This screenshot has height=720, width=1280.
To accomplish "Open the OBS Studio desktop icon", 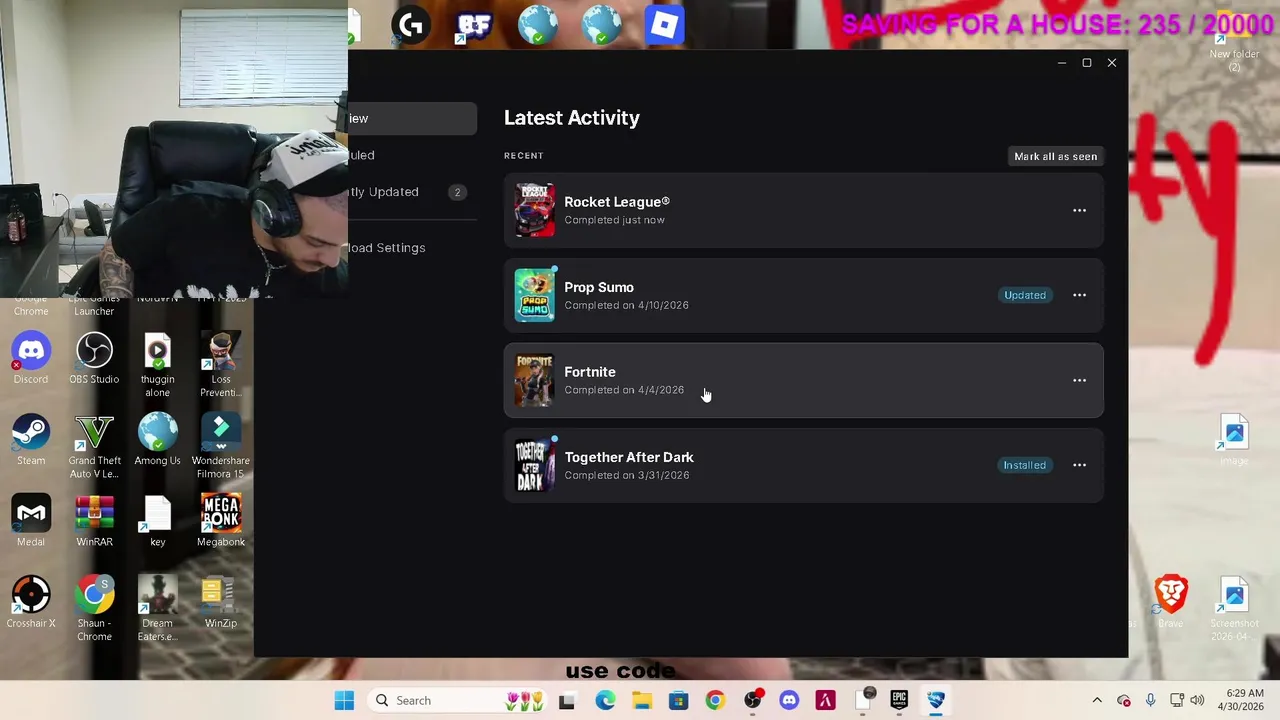I will [x=94, y=359].
